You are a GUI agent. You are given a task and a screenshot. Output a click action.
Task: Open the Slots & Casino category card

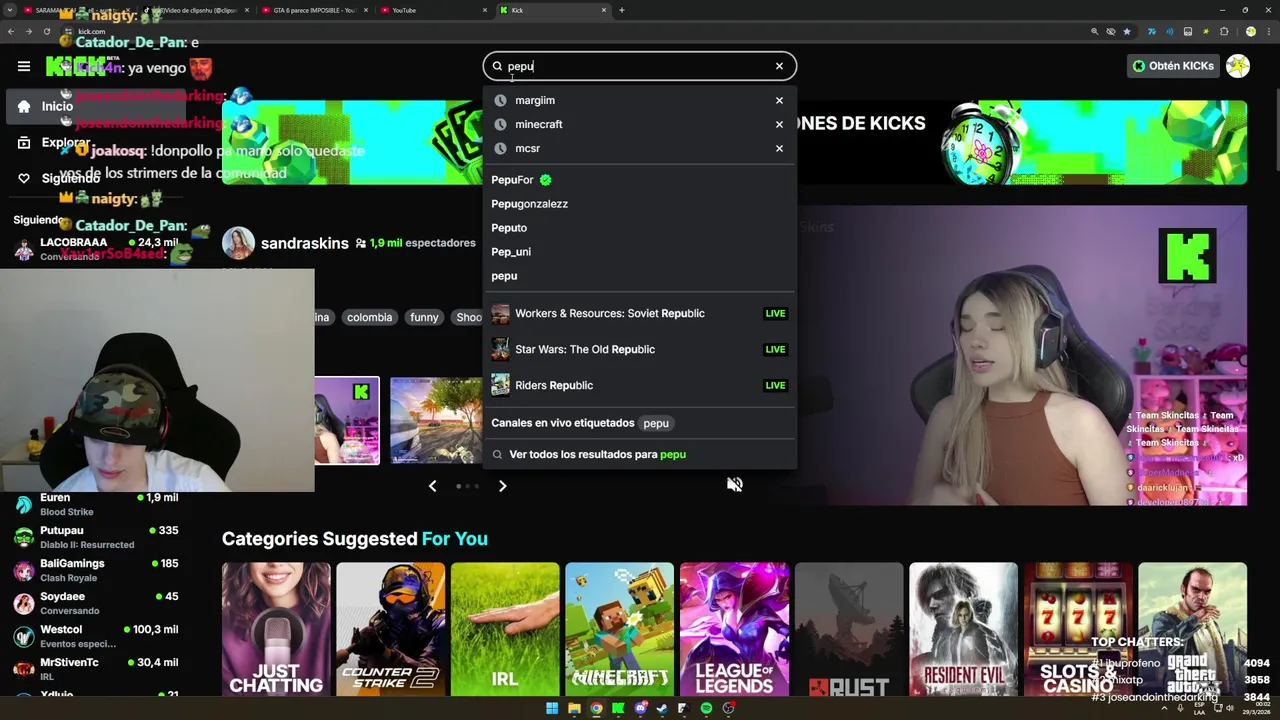(1078, 629)
